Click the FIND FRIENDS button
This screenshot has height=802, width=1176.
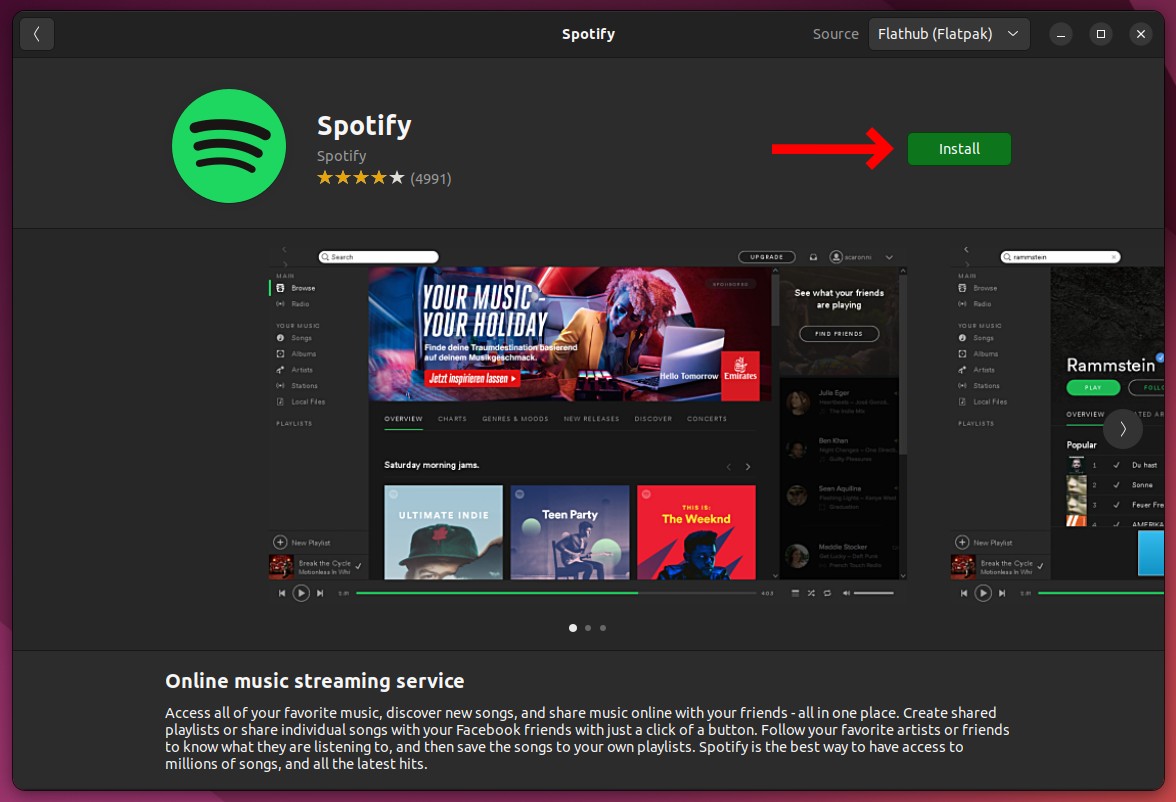pos(838,333)
